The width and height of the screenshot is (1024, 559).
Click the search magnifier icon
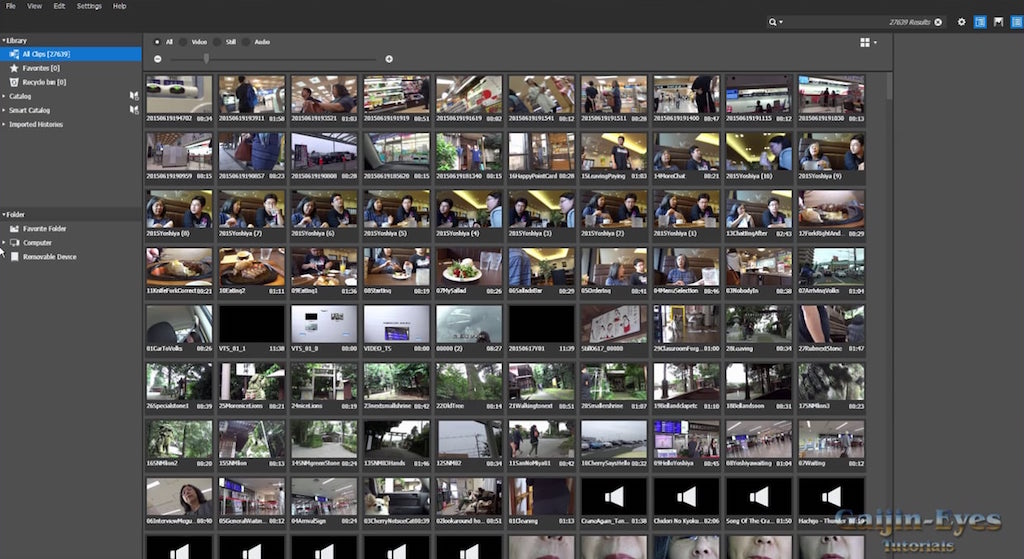[772, 22]
